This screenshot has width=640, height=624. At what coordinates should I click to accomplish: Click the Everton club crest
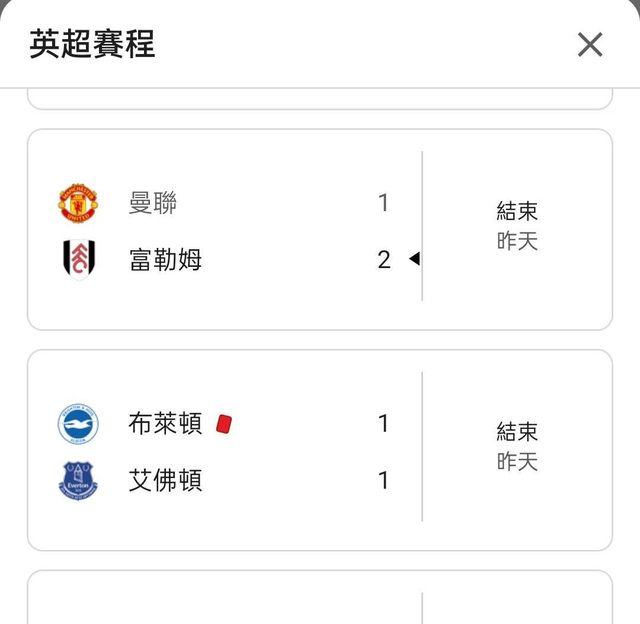[77, 481]
